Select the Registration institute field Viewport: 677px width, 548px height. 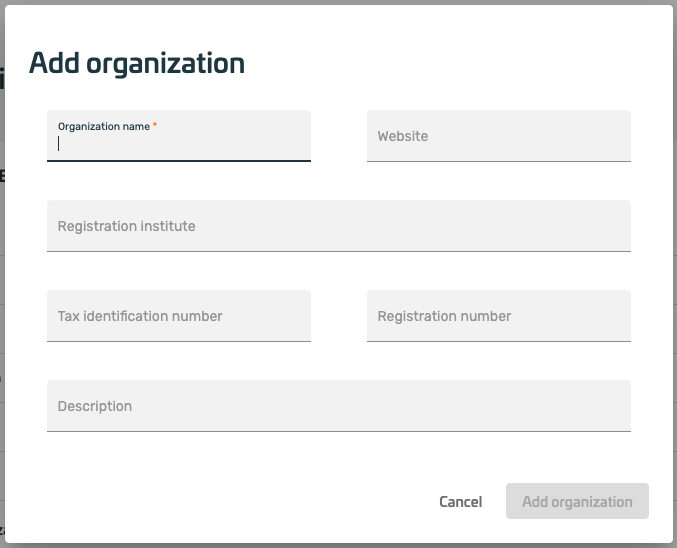338,226
